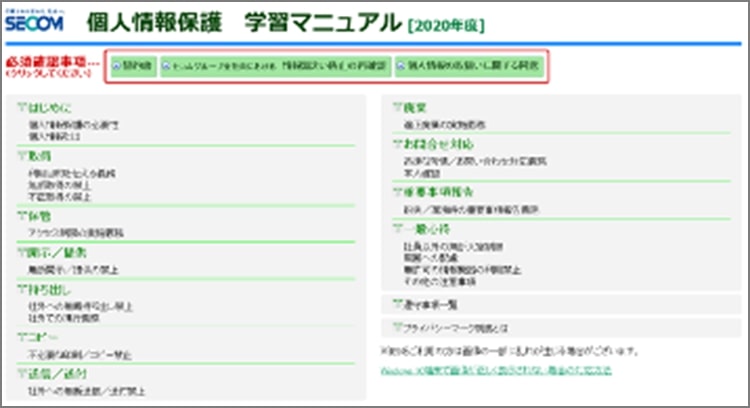Viewport: 750px width, 408px height.
Task: Click the triangle icon beside 遵守事項一覧
Action: 397,304
